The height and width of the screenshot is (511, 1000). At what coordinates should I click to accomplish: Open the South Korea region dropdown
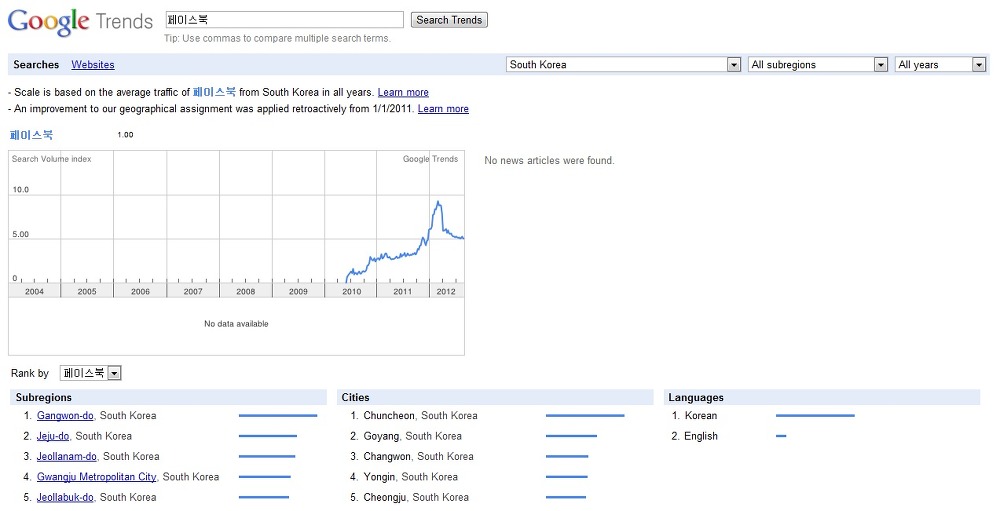[624, 64]
